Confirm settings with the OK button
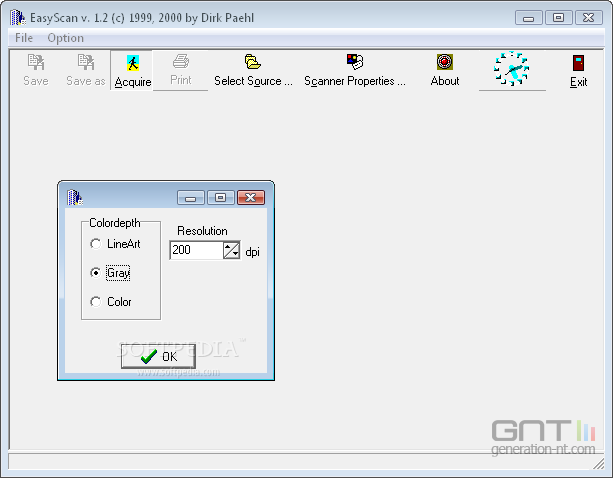This screenshot has height=478, width=613. tap(158, 356)
